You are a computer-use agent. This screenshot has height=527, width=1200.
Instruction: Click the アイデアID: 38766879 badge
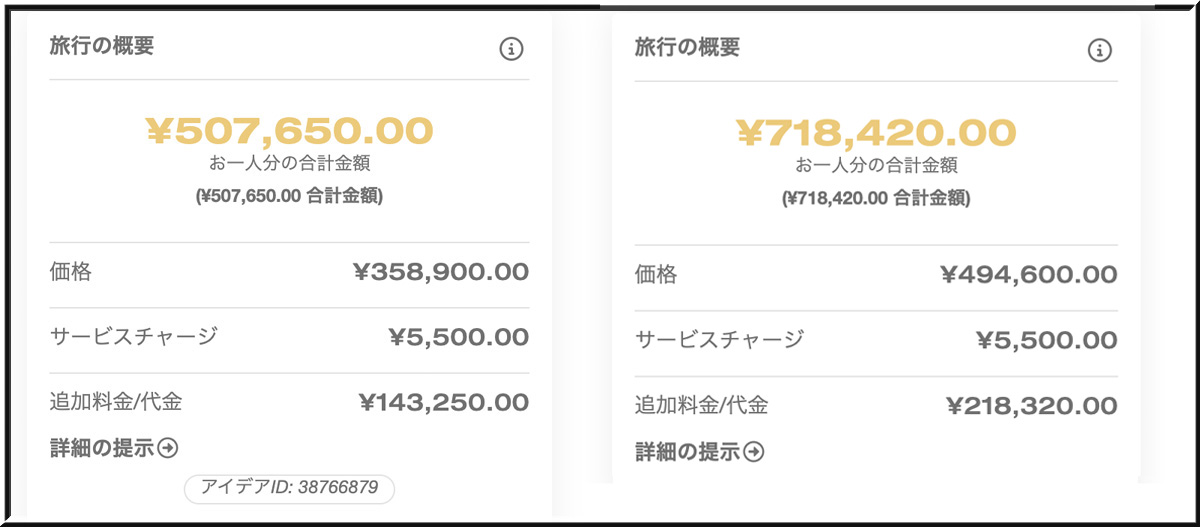tap(289, 488)
